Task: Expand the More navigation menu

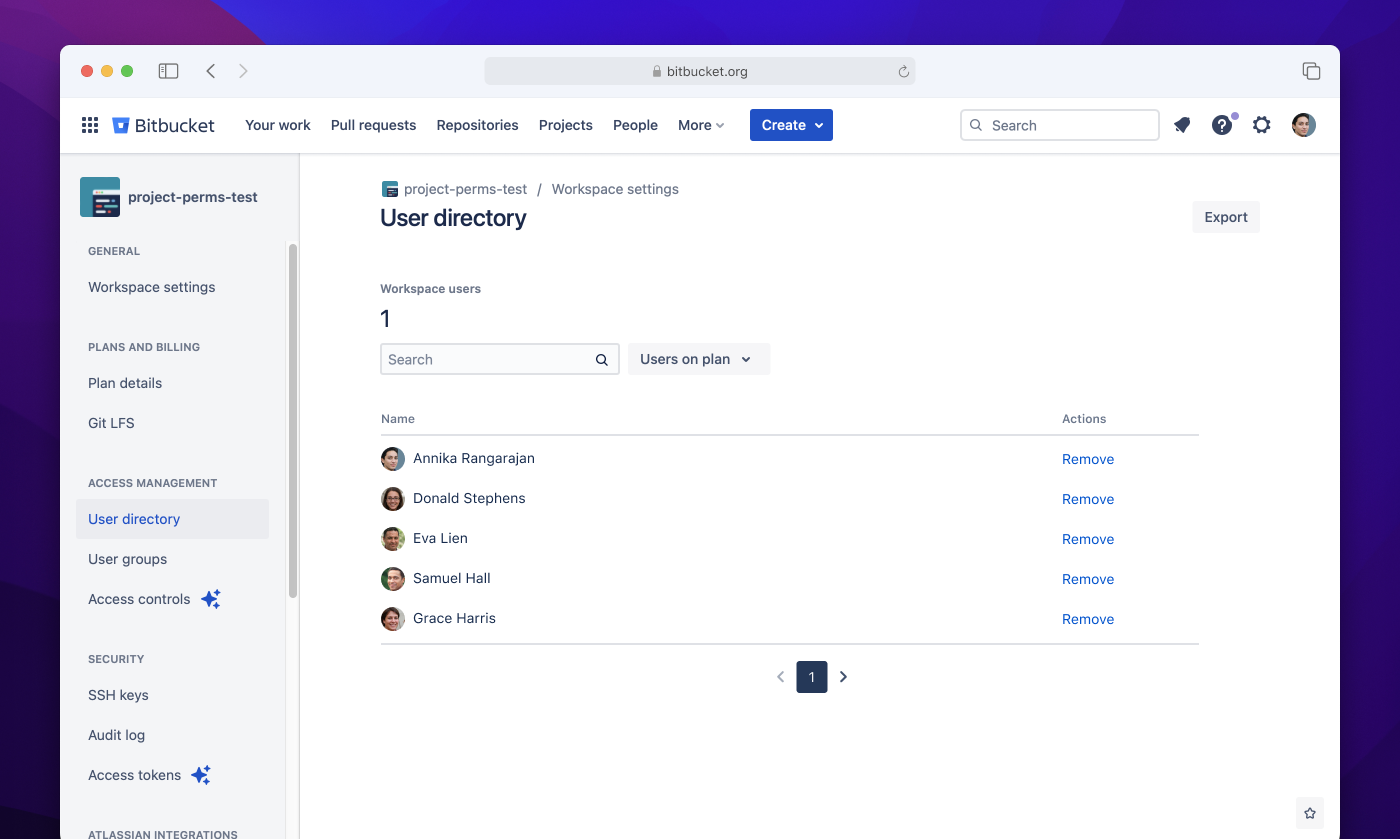Action: (700, 124)
